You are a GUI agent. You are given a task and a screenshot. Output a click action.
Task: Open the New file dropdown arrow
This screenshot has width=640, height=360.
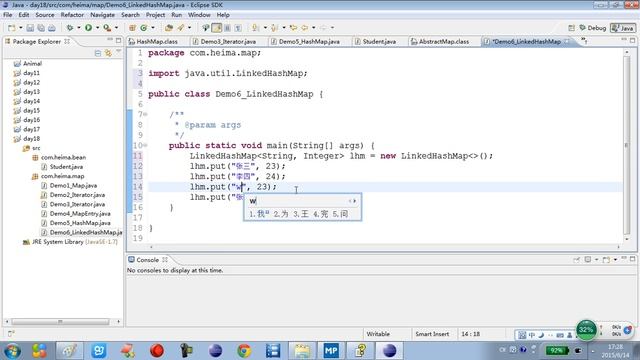[x=20, y=28]
